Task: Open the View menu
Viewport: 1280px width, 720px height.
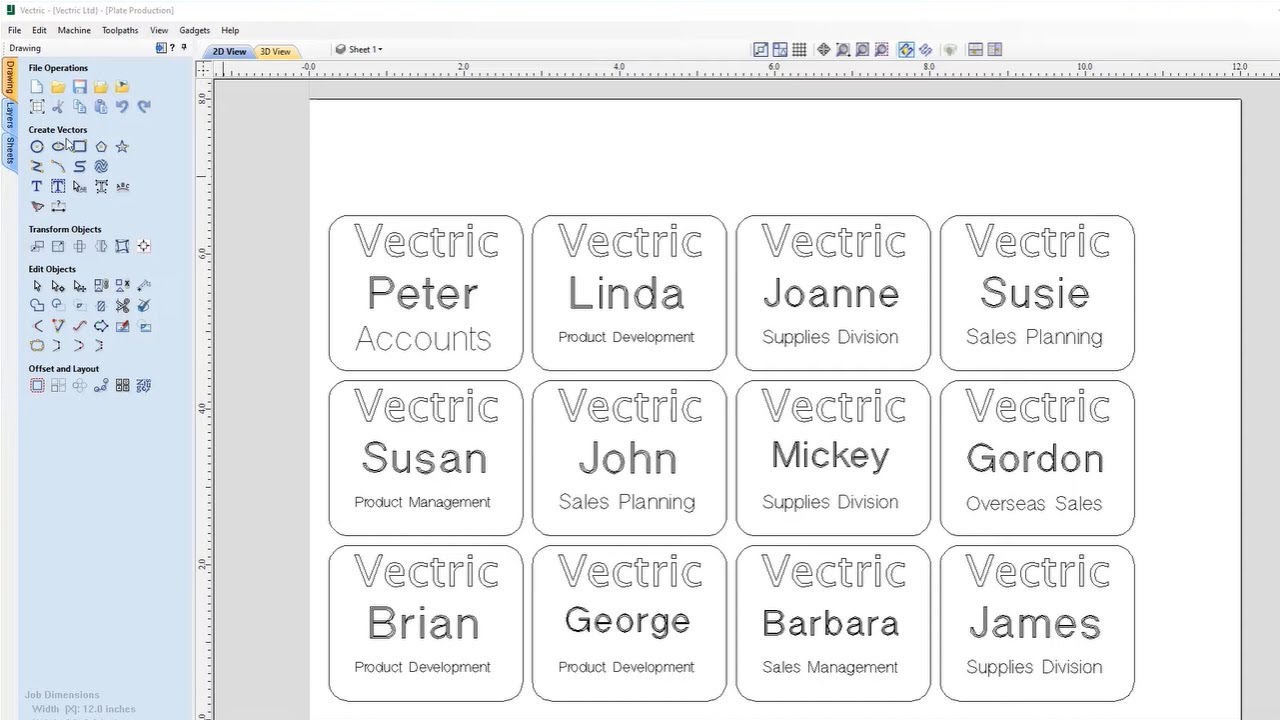Action: click(x=159, y=30)
